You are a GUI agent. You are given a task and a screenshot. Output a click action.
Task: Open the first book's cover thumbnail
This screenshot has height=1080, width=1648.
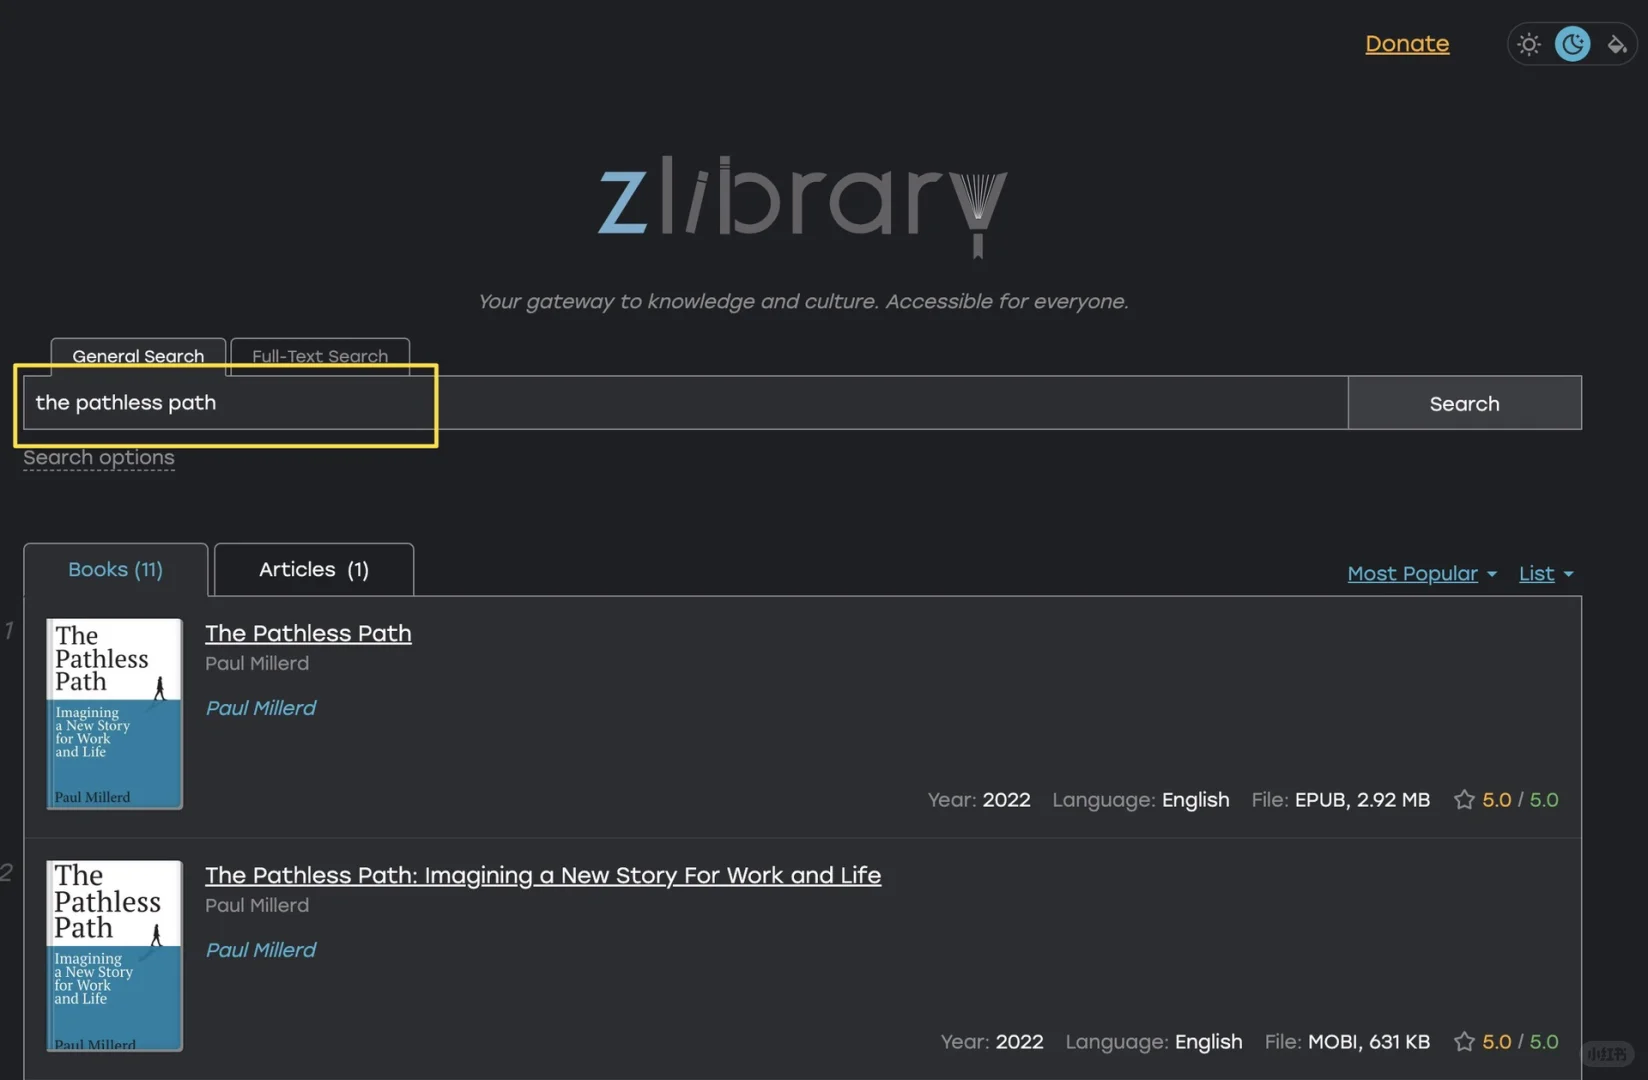point(114,713)
